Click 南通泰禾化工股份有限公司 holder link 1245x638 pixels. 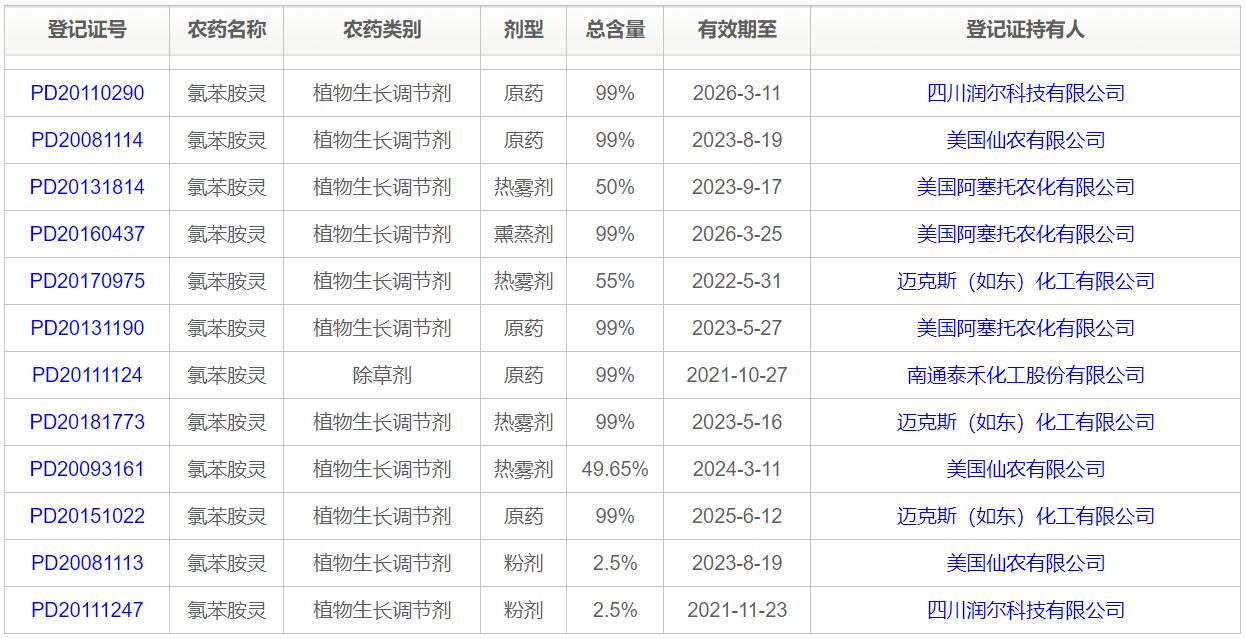tap(1026, 375)
